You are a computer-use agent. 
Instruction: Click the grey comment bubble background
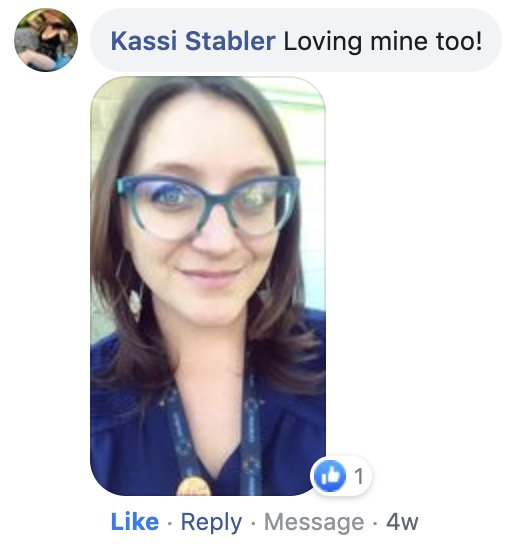coord(296,40)
